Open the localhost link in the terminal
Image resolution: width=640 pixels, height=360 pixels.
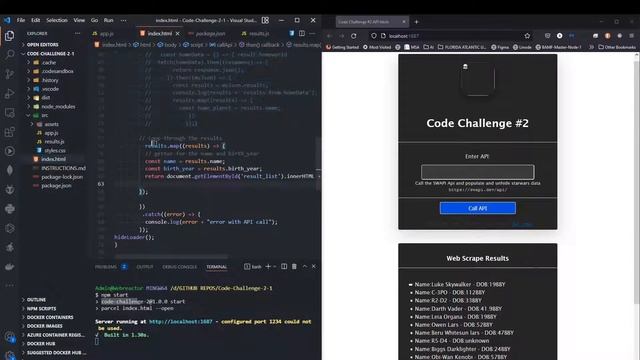(x=180, y=322)
